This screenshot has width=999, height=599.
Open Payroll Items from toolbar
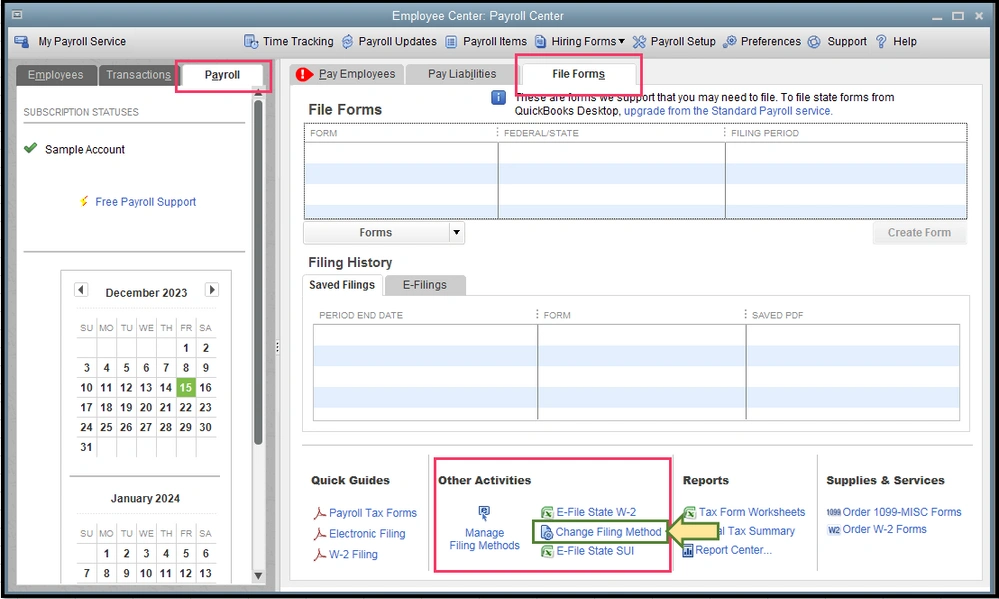[452, 42]
